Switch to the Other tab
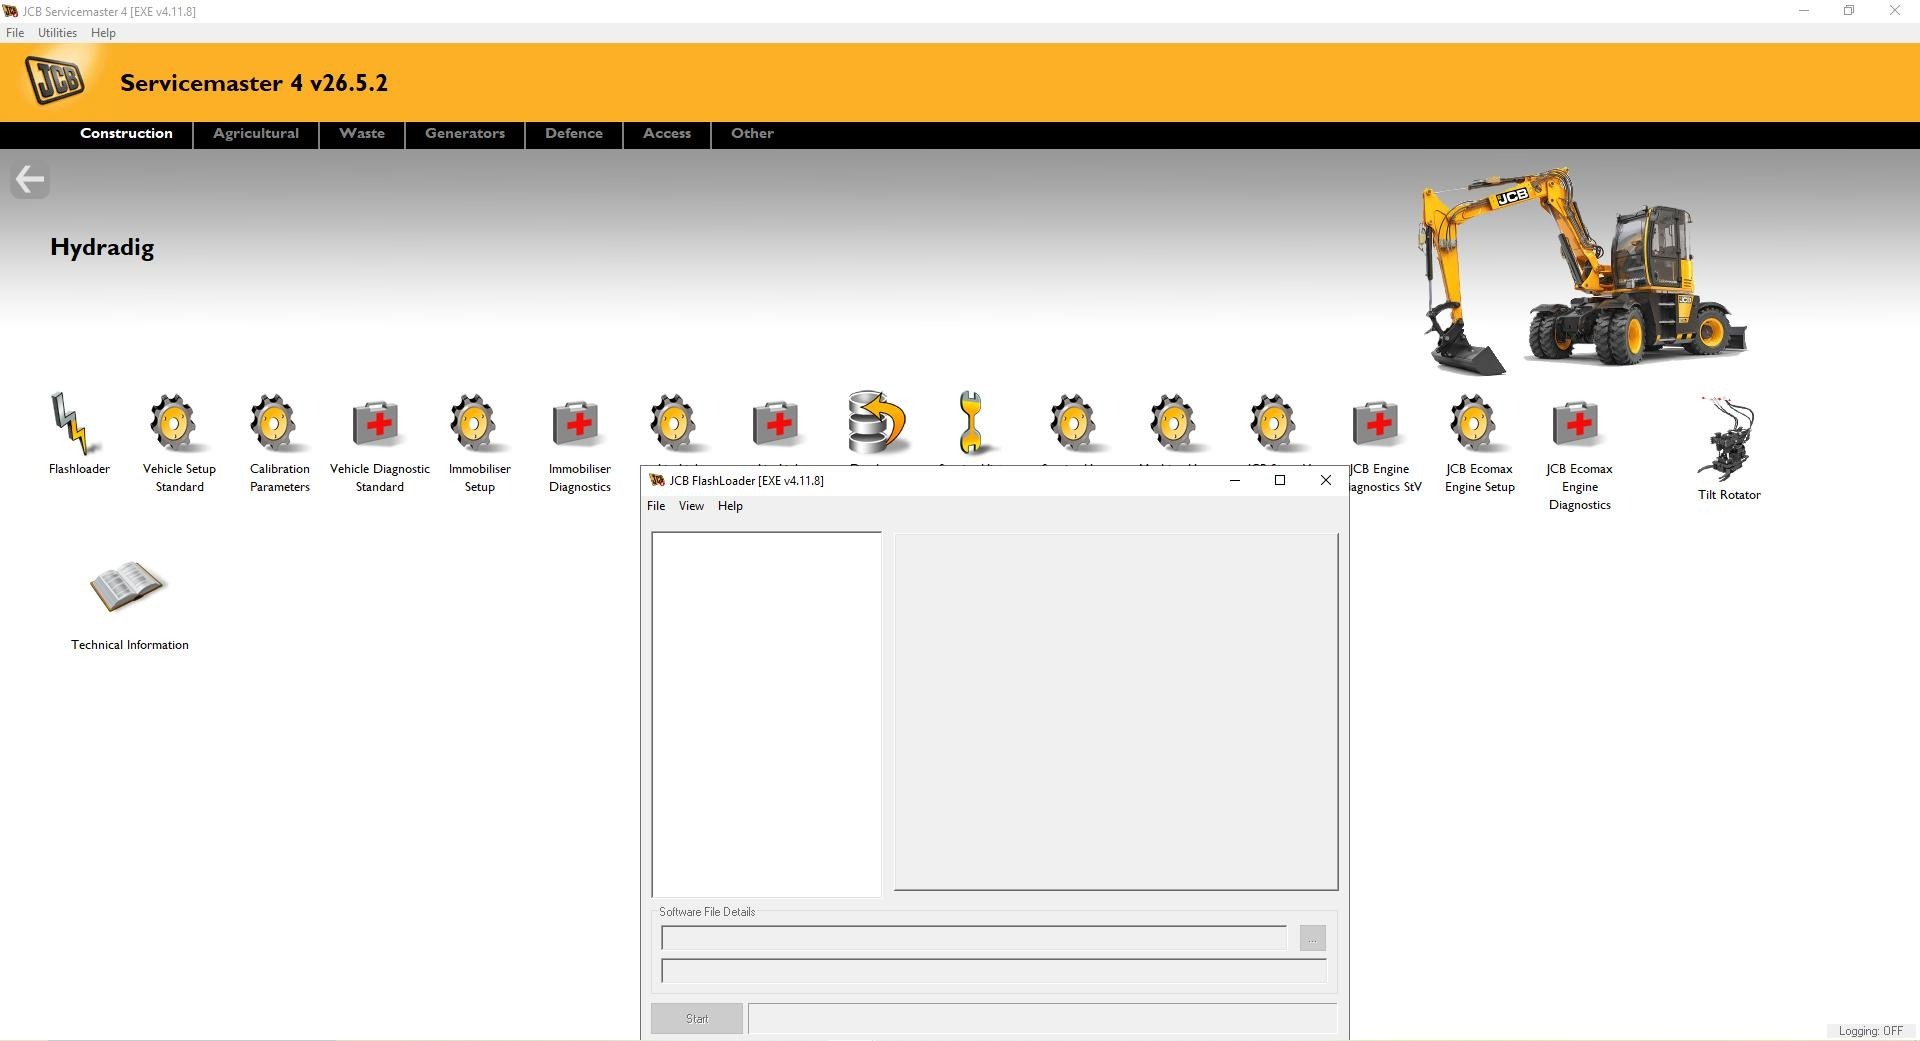This screenshot has height=1041, width=1920. click(752, 133)
